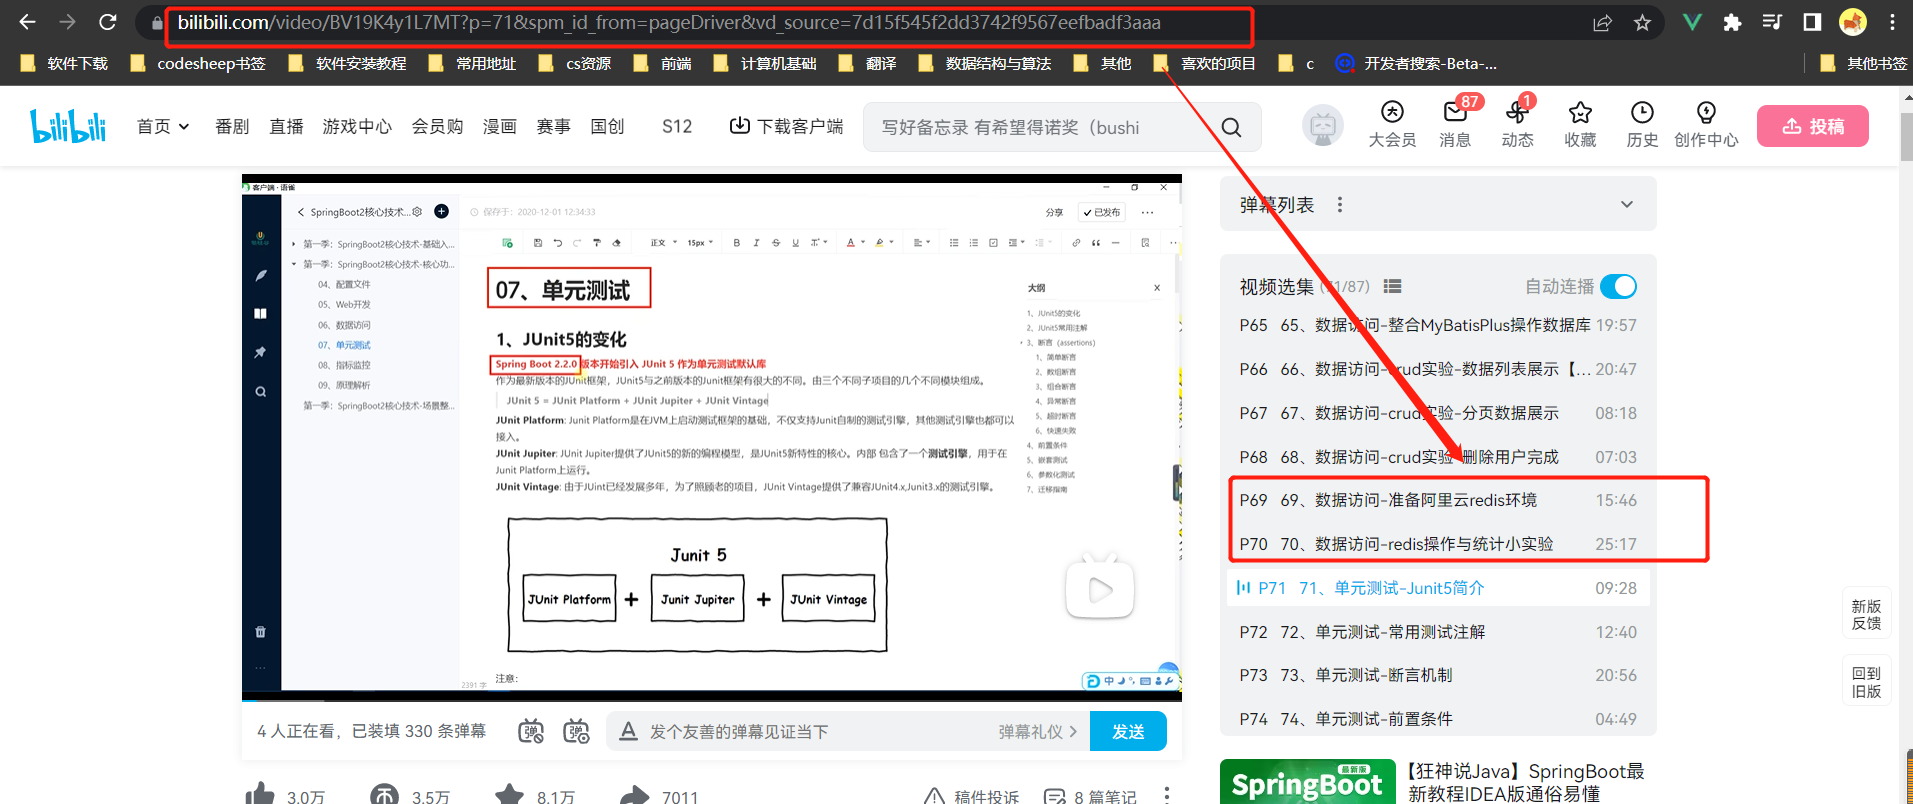Toggle the 自动连播 autoplay switch
The width and height of the screenshot is (1913, 804).
pyautogui.click(x=1618, y=287)
